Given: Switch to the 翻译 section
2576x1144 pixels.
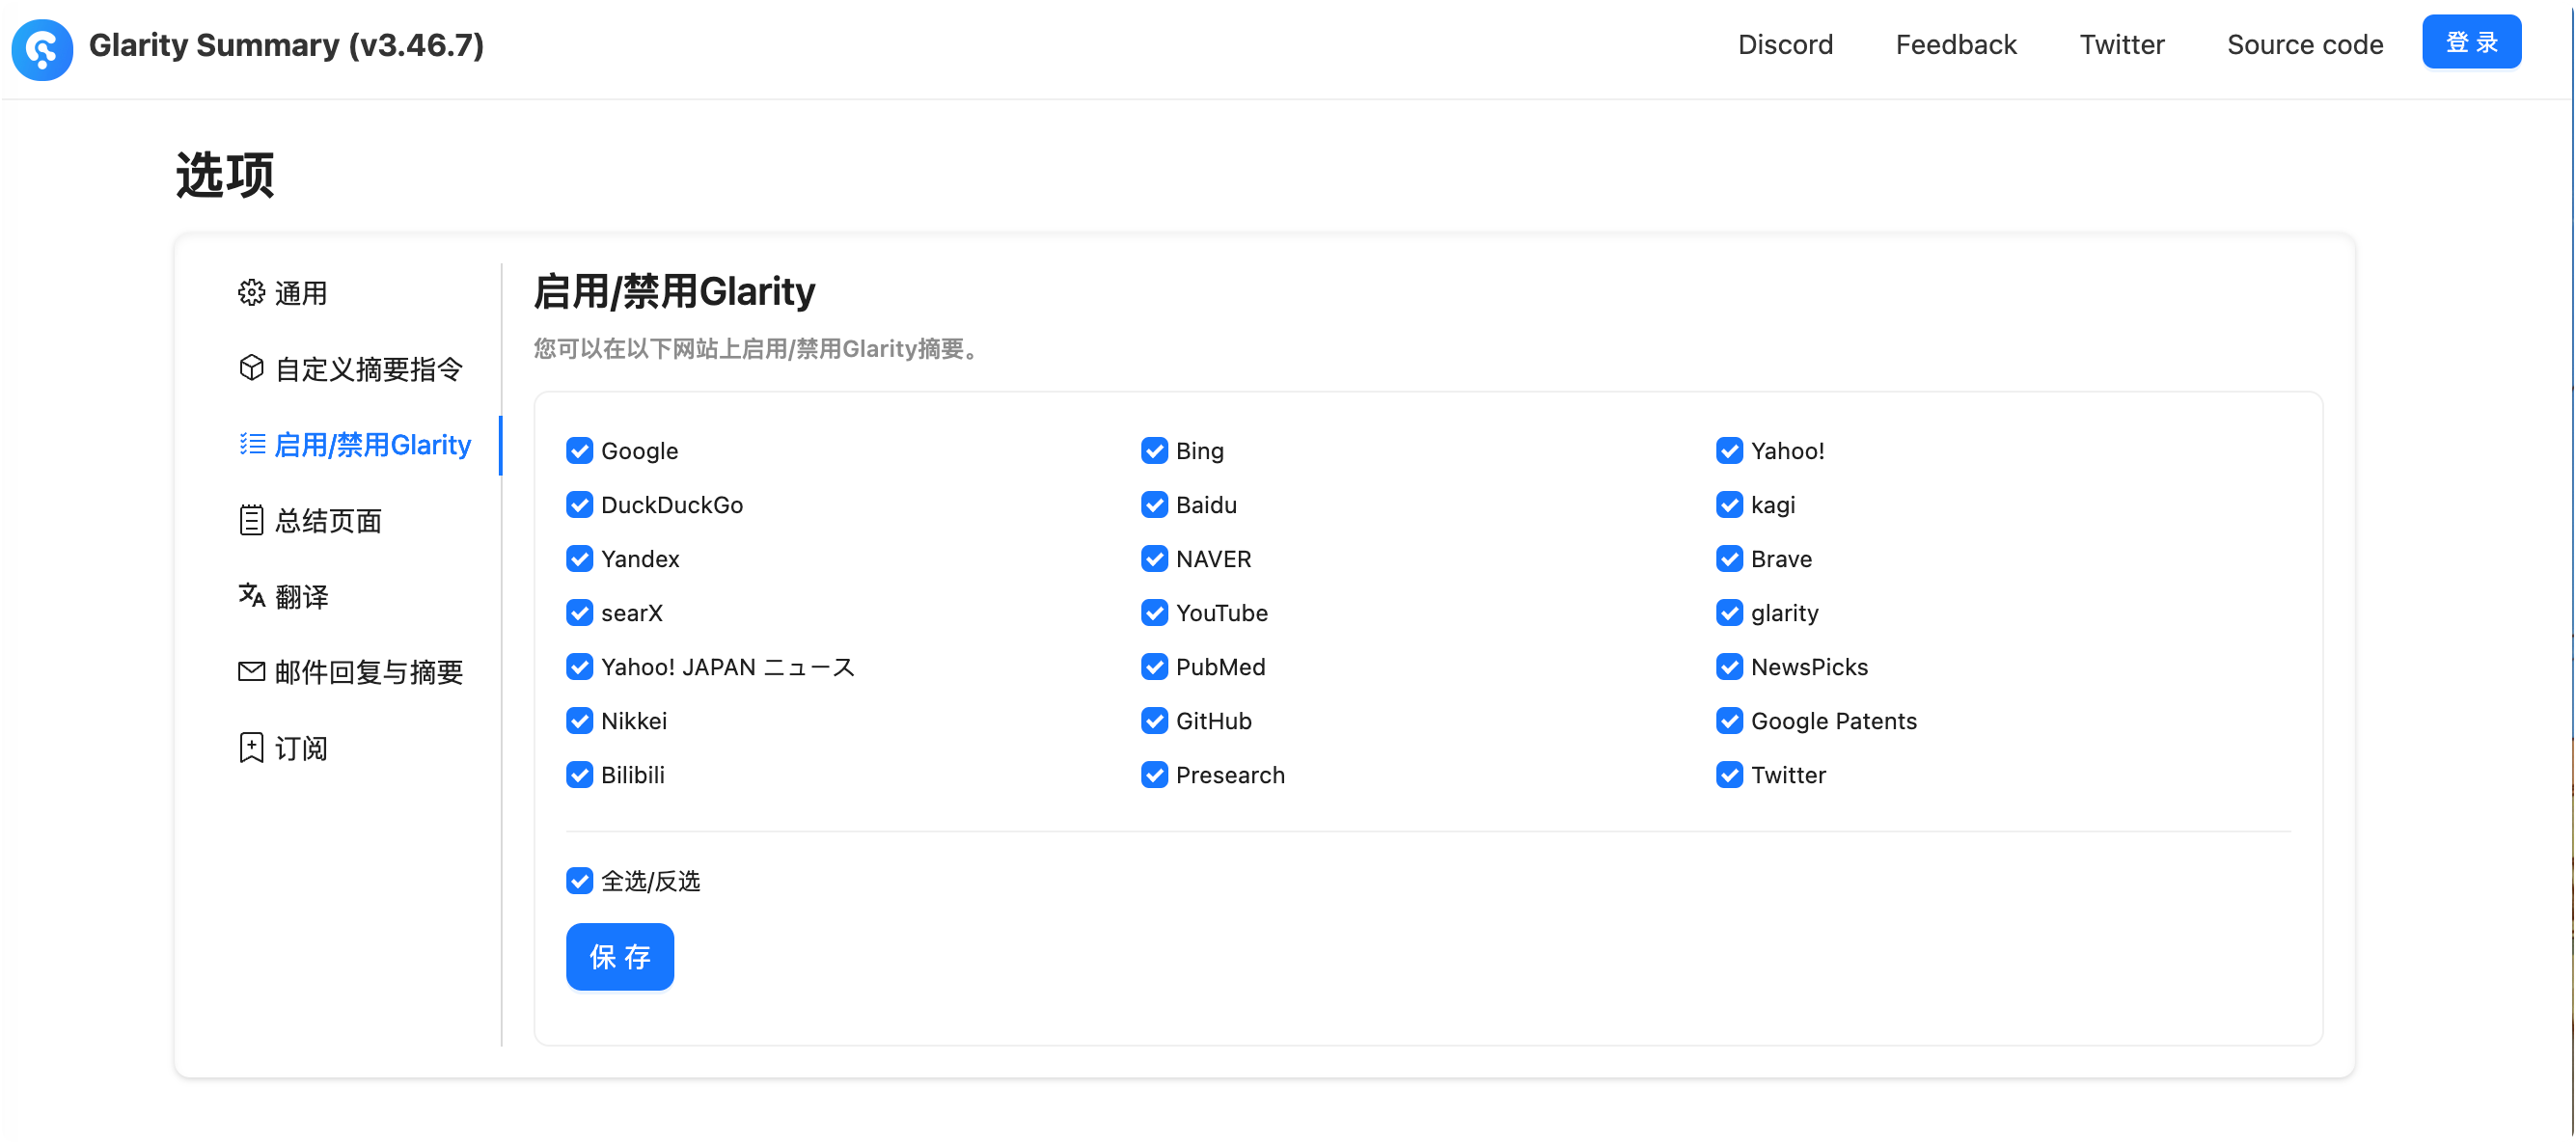Looking at the screenshot, I should (x=301, y=597).
